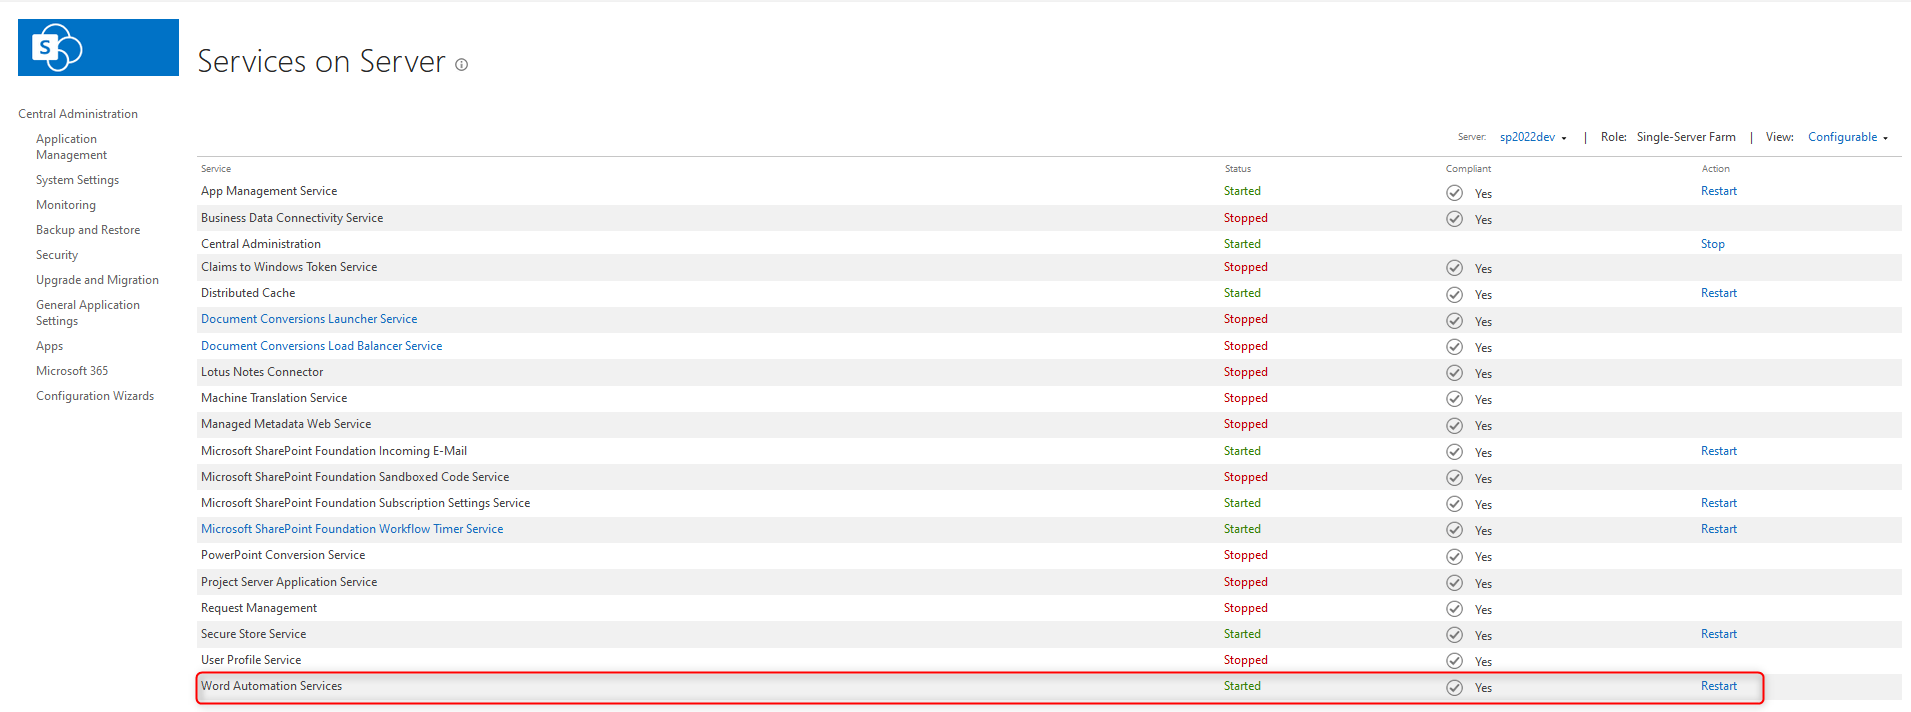Viewport: 1911px width, 712px height.
Task: Click the Single-Server Farm role text
Action: 1686,137
